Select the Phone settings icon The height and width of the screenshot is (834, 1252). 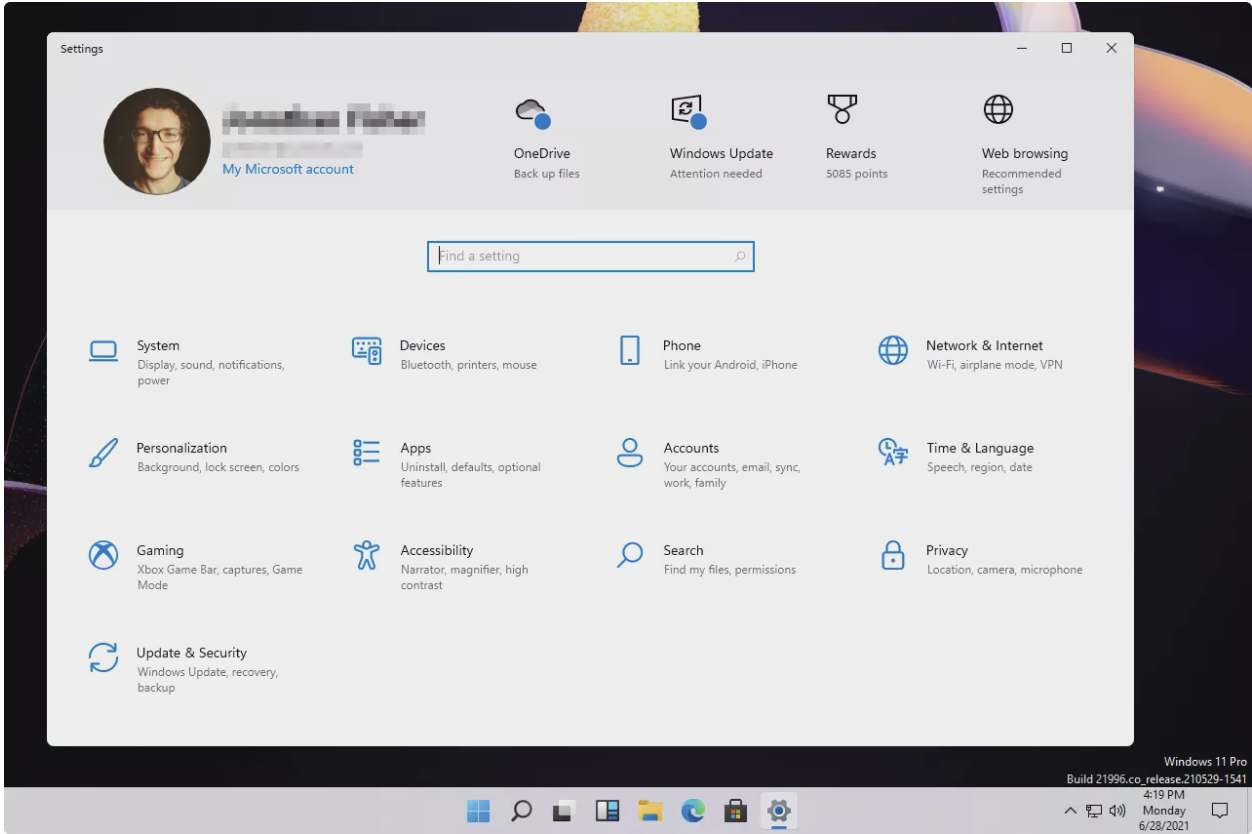pos(630,350)
